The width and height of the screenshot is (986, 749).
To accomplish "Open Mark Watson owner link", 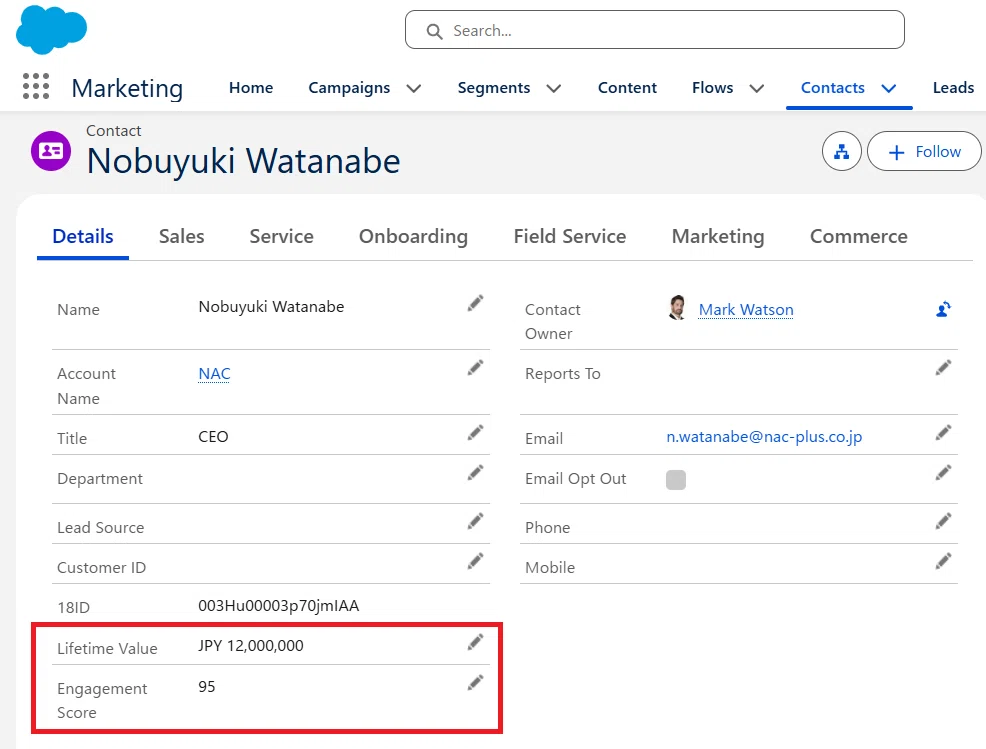I will 746,309.
